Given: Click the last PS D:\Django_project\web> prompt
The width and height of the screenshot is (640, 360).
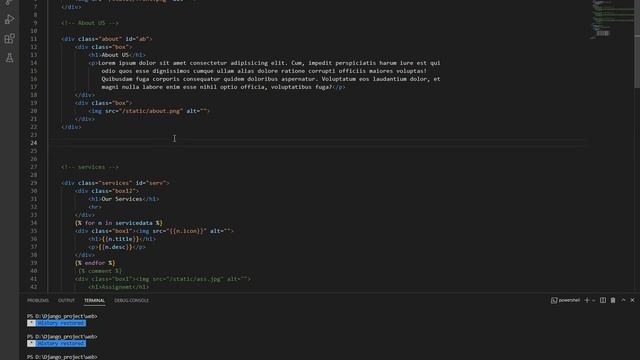Looking at the screenshot, I should [x=62, y=357].
